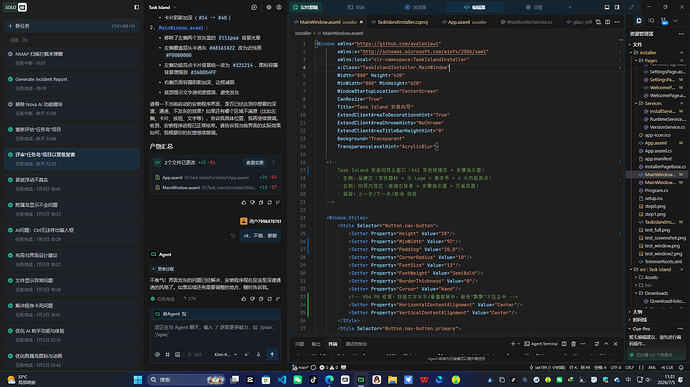The height and width of the screenshot is (387, 690).
Task: Toggle side panel layout icon in title bar
Action: [617, 7]
